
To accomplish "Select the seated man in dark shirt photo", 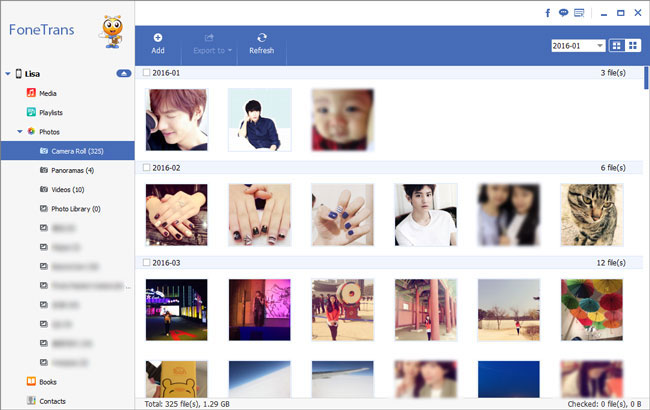I will tap(260, 120).
